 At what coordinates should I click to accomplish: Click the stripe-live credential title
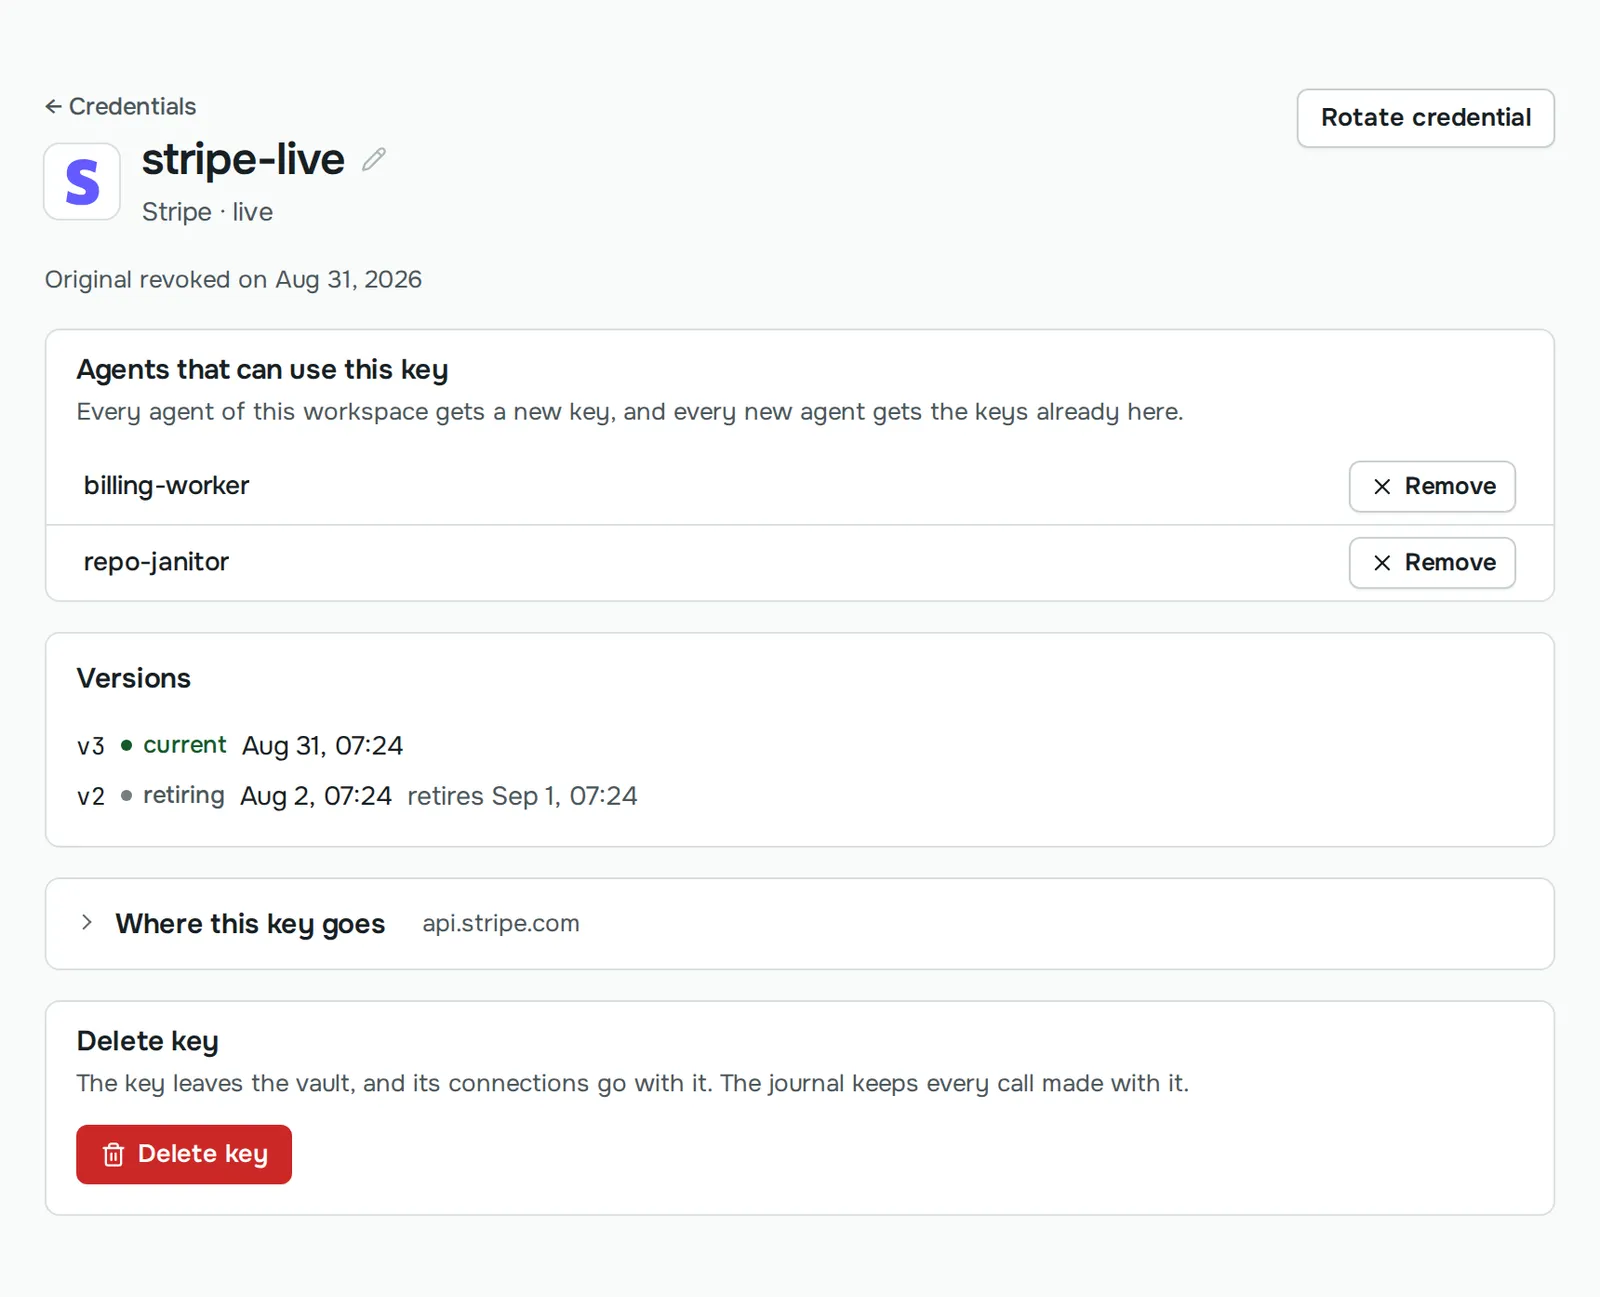[x=243, y=159]
